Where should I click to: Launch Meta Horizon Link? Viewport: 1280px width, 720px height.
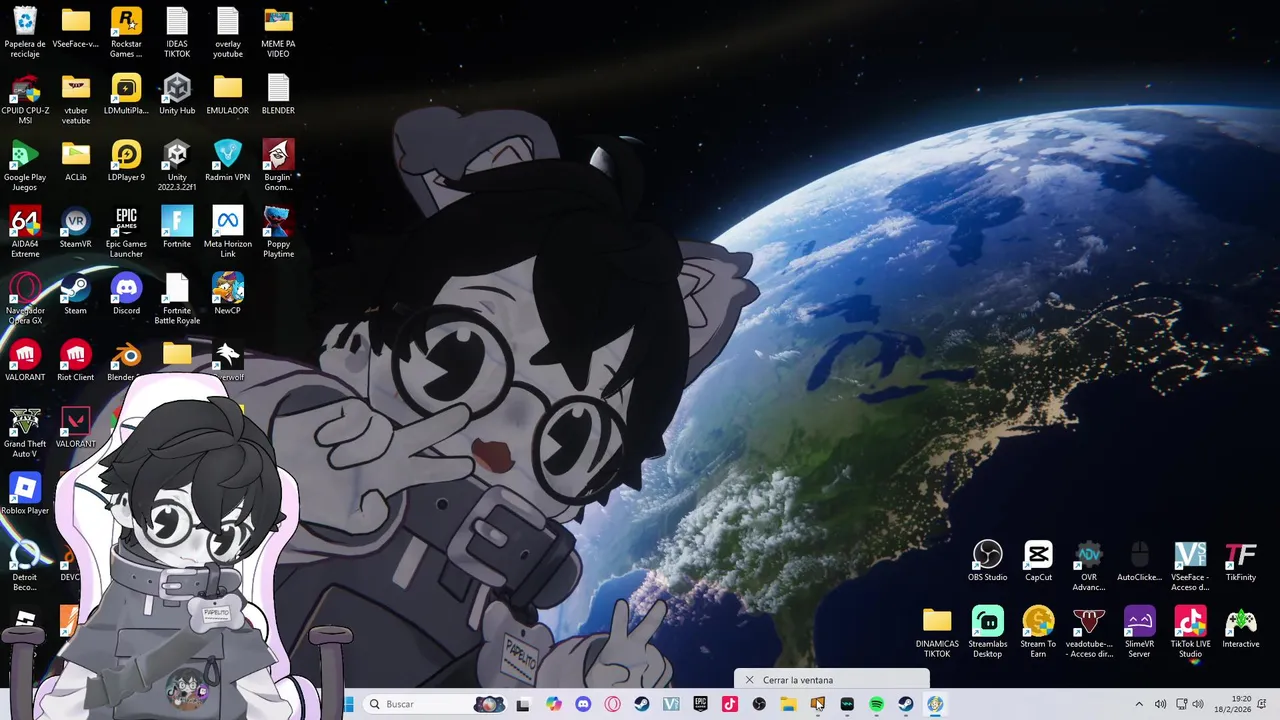[228, 232]
